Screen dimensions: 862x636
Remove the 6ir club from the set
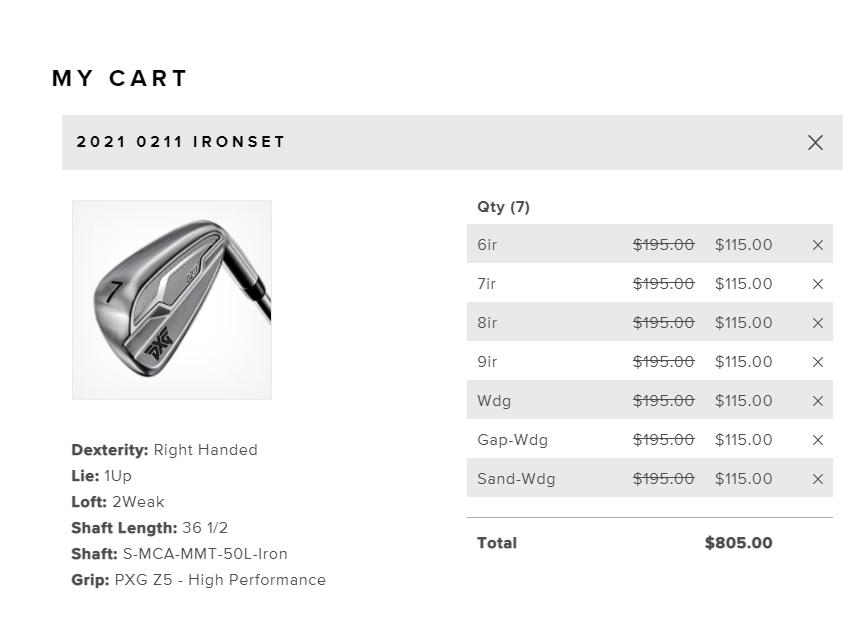[x=817, y=245]
